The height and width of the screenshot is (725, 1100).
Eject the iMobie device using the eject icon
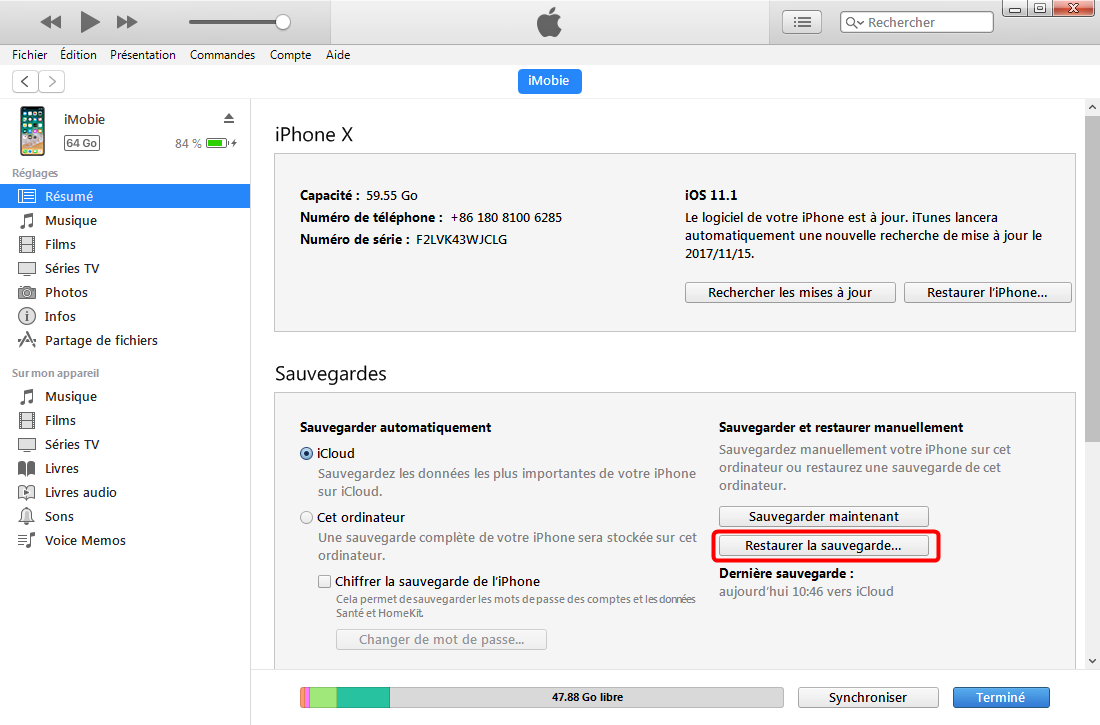coord(229,118)
